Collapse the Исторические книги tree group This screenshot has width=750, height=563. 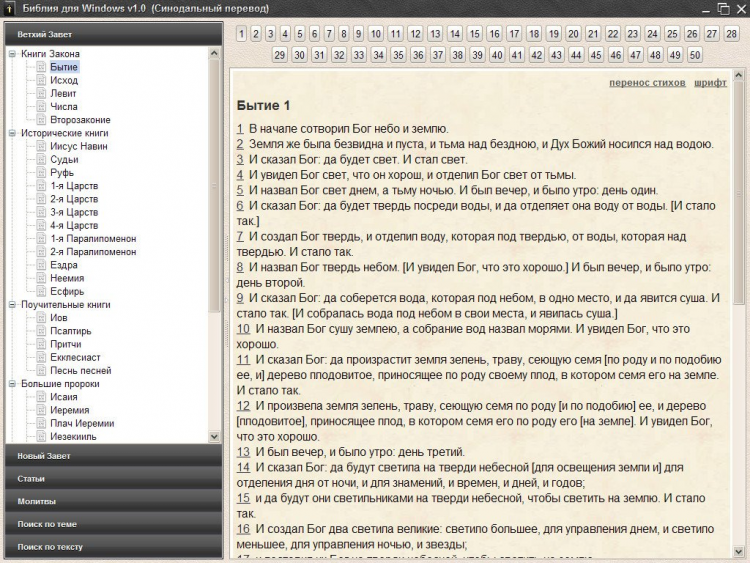(12, 133)
